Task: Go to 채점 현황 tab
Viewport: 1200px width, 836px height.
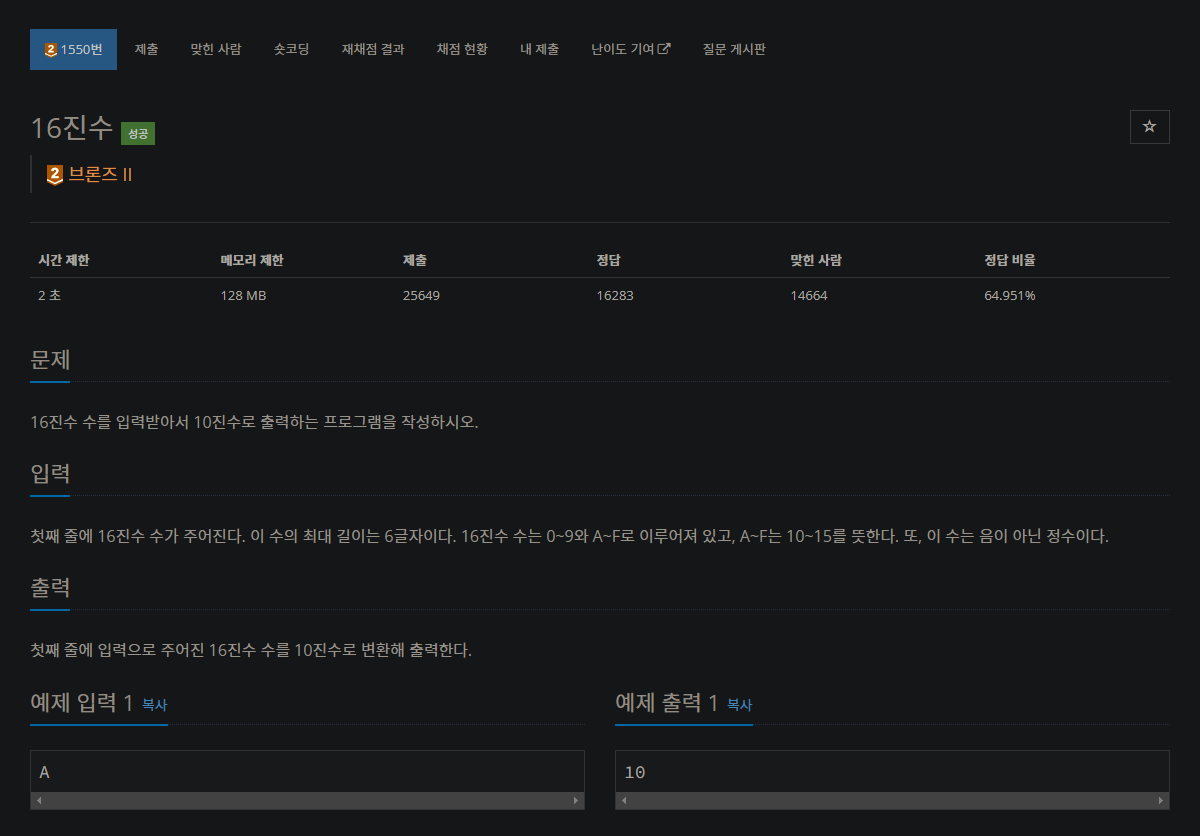Action: 462,49
